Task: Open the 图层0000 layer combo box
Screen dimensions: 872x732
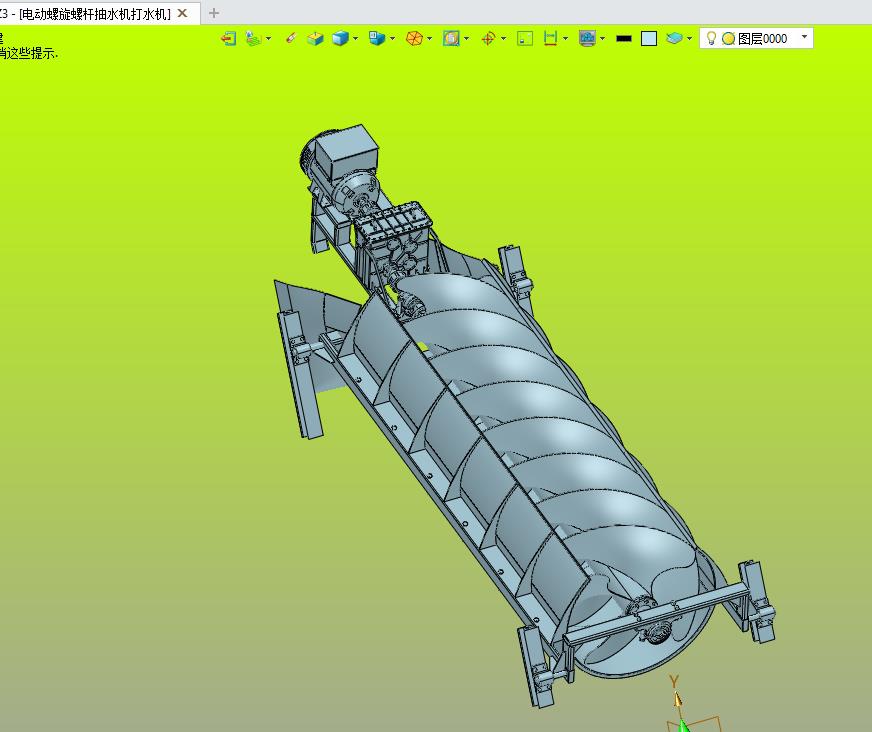Action: 756,38
